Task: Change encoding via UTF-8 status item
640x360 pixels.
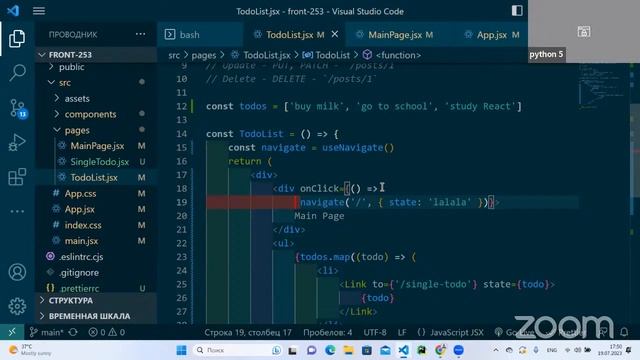Action: pyautogui.click(x=375, y=332)
